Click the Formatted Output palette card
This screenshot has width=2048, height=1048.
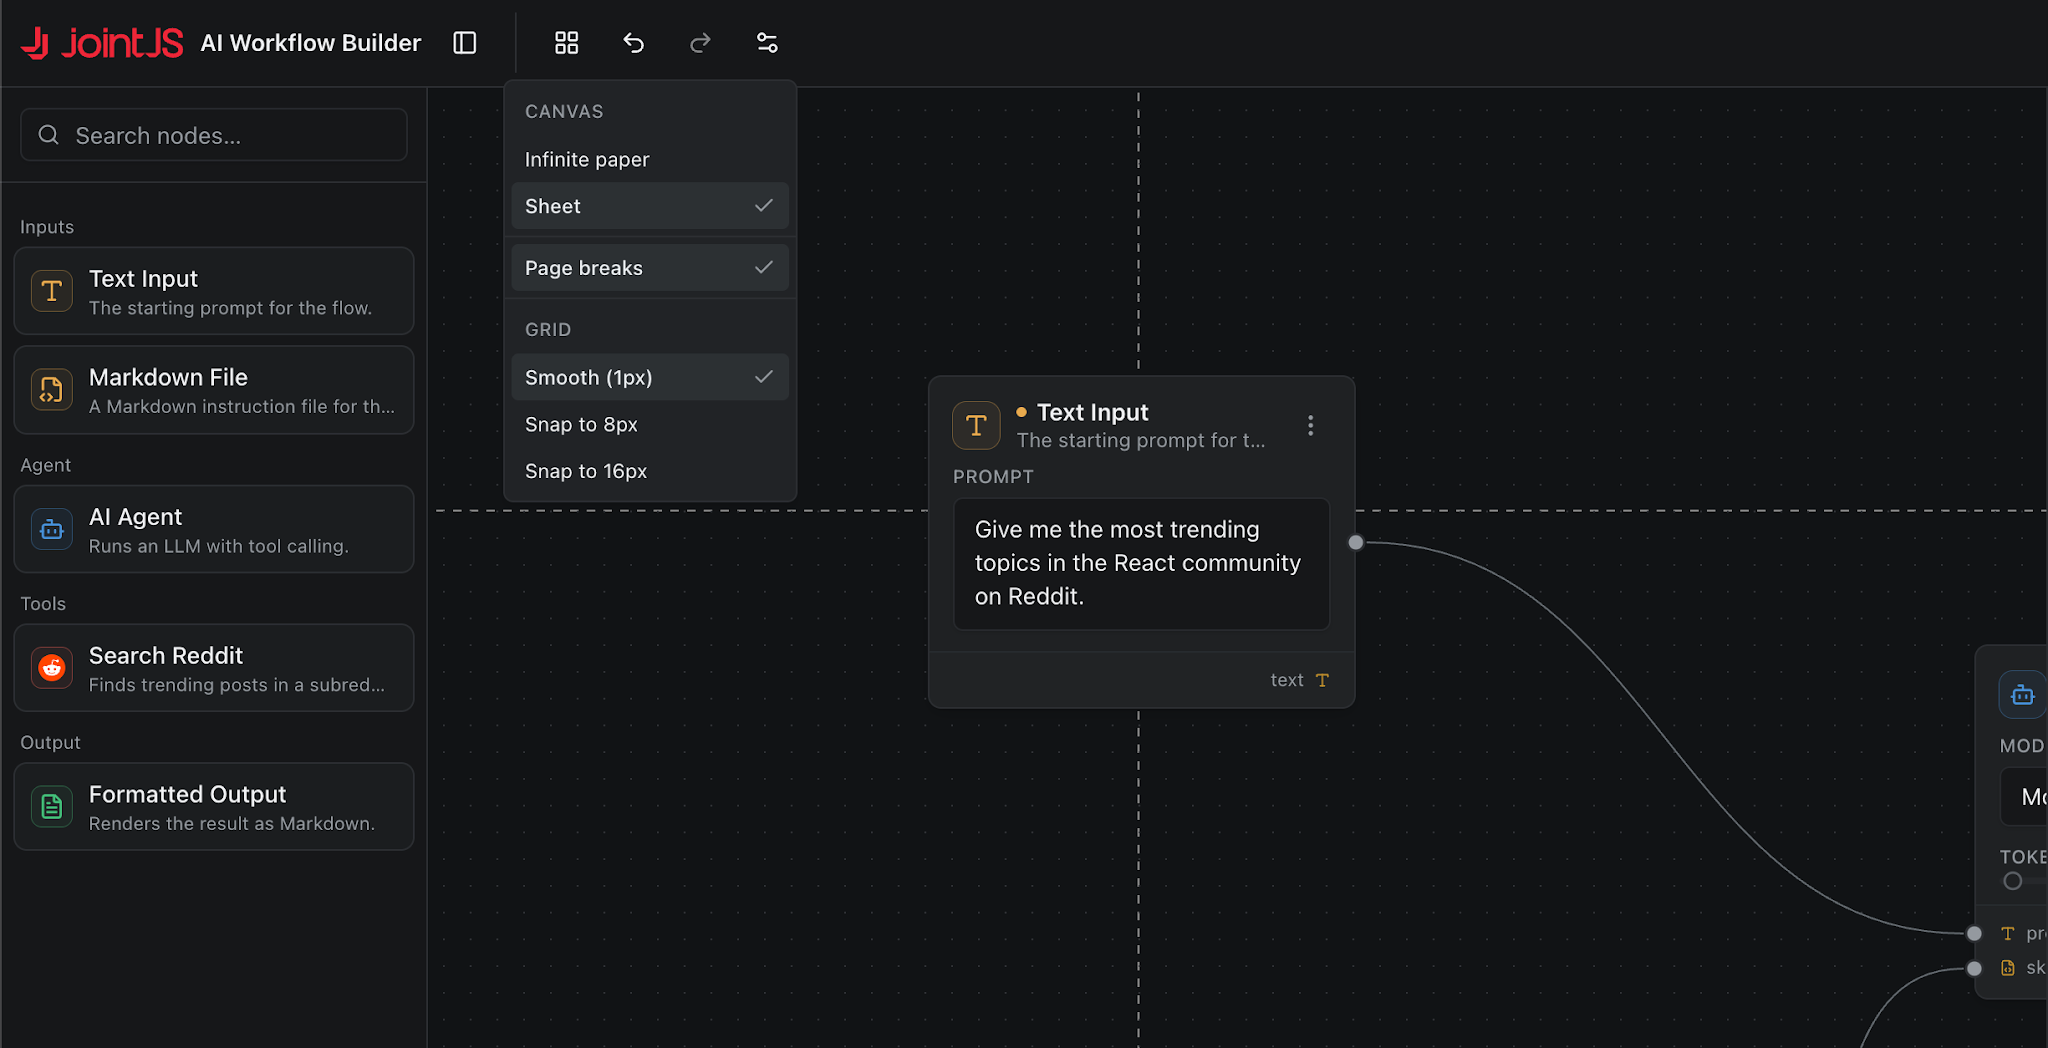pyautogui.click(x=214, y=807)
